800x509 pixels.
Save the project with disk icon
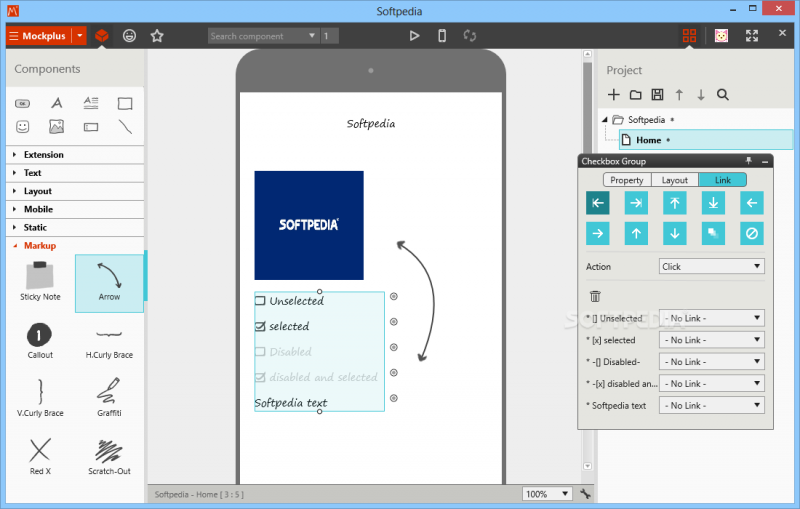658,94
